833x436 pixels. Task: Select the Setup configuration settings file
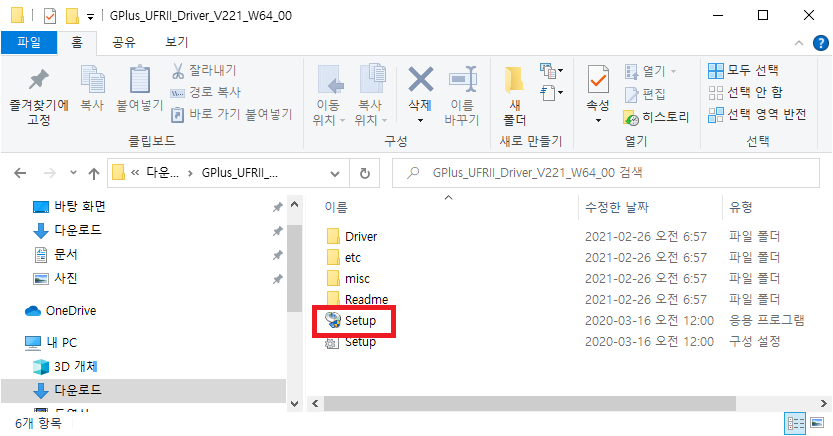360,342
